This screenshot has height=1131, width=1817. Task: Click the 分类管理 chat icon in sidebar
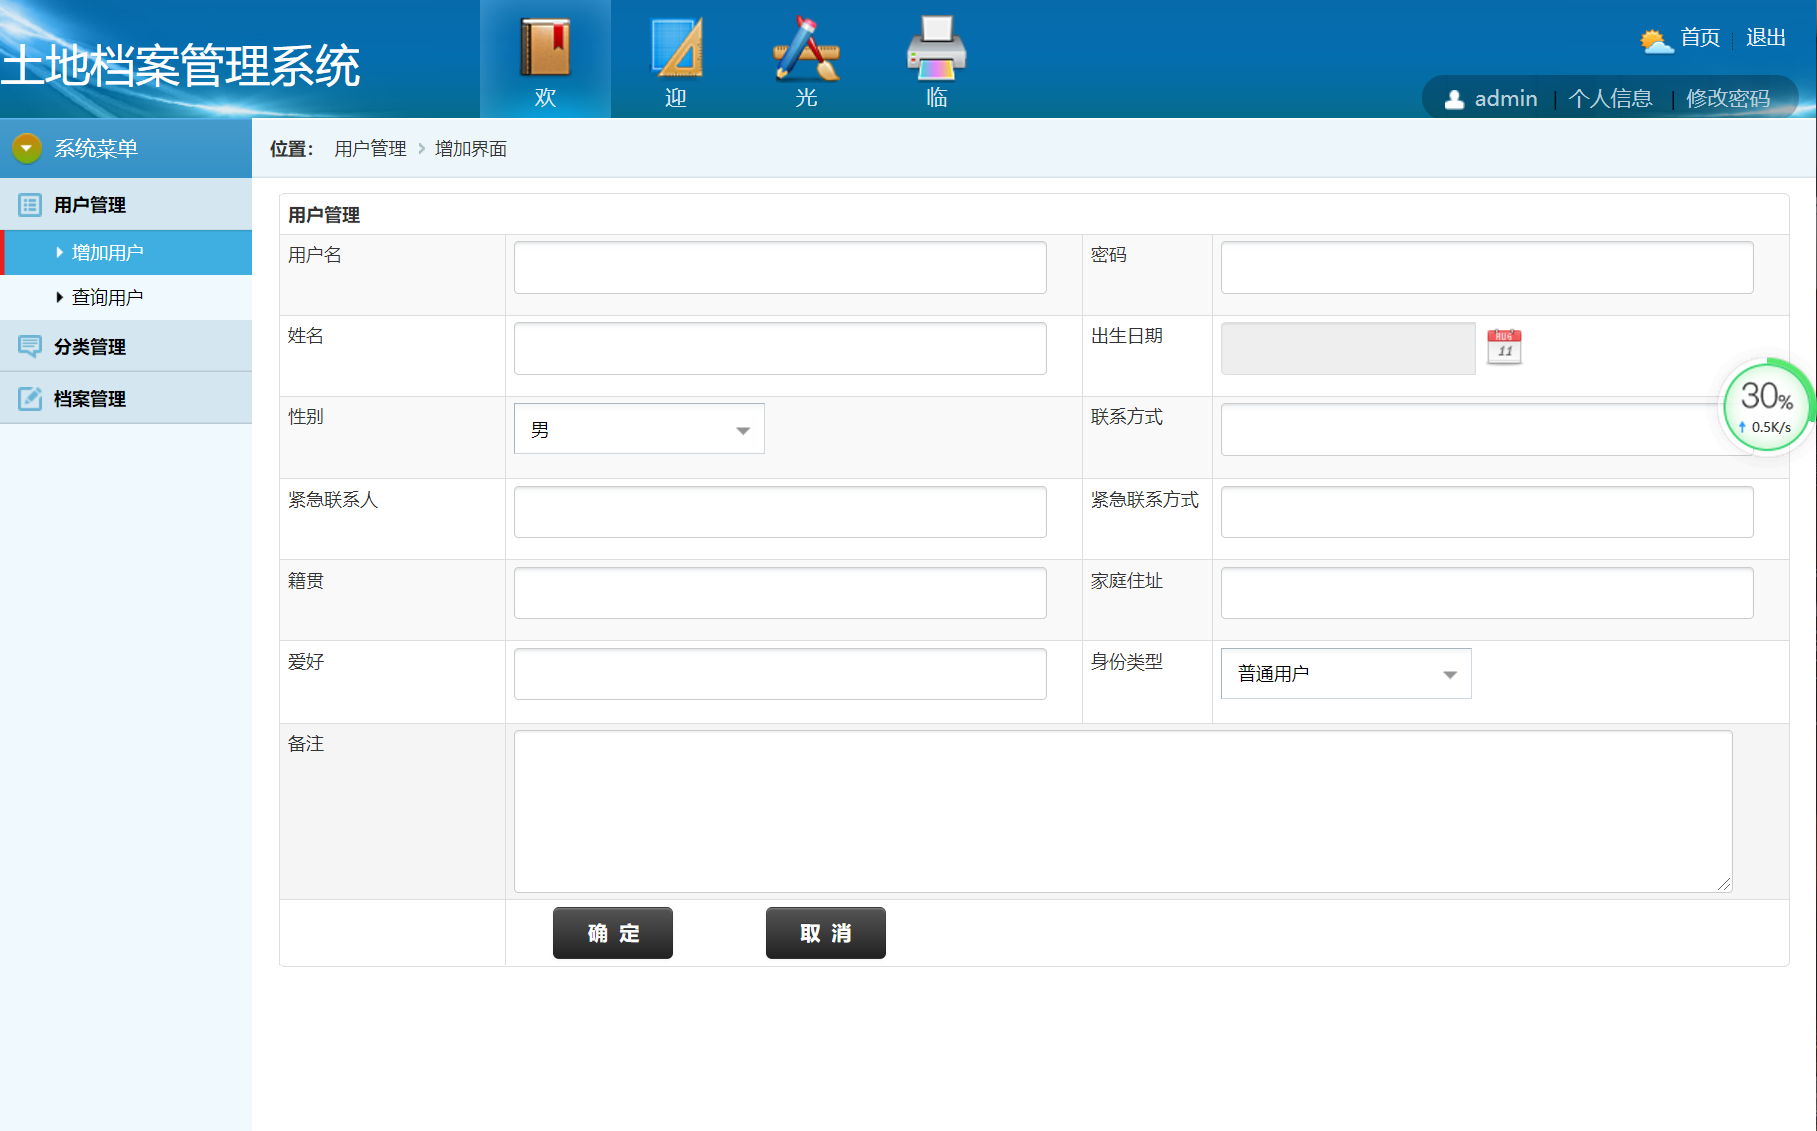pyautogui.click(x=30, y=346)
